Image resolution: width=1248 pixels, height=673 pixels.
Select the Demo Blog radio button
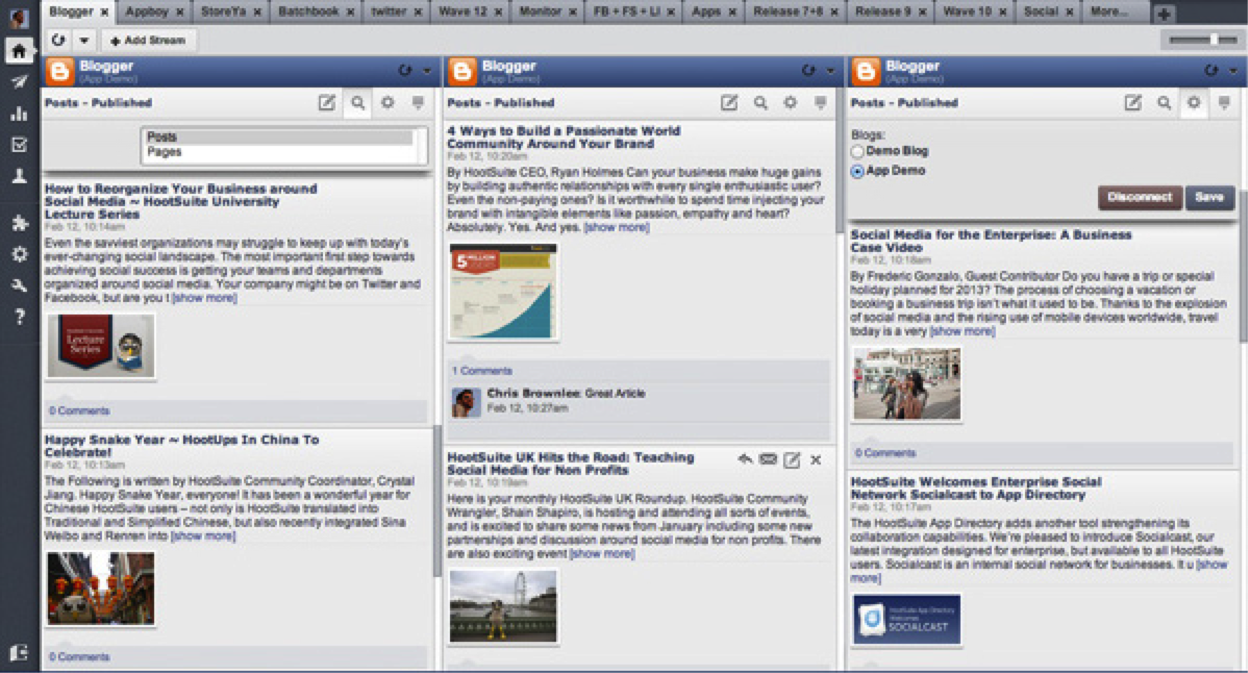point(857,152)
